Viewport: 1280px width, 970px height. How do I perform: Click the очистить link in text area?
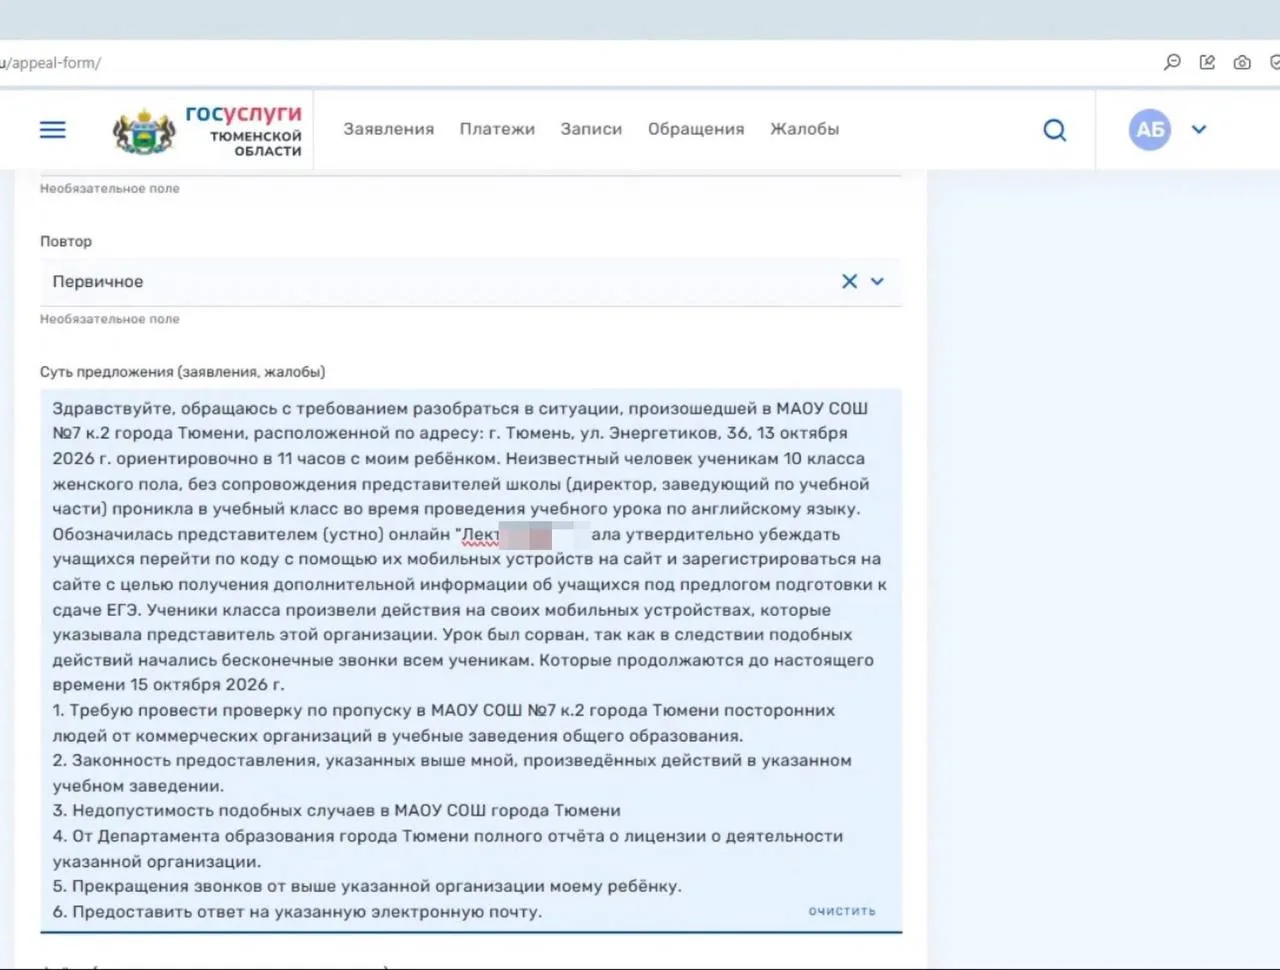pyautogui.click(x=842, y=911)
